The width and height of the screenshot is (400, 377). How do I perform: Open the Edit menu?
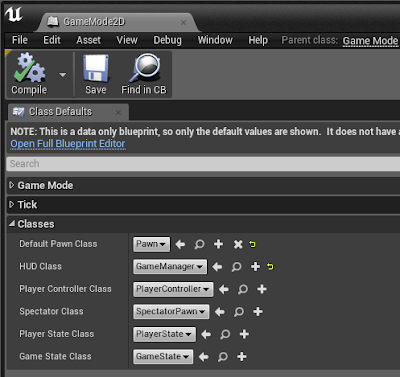pos(52,40)
